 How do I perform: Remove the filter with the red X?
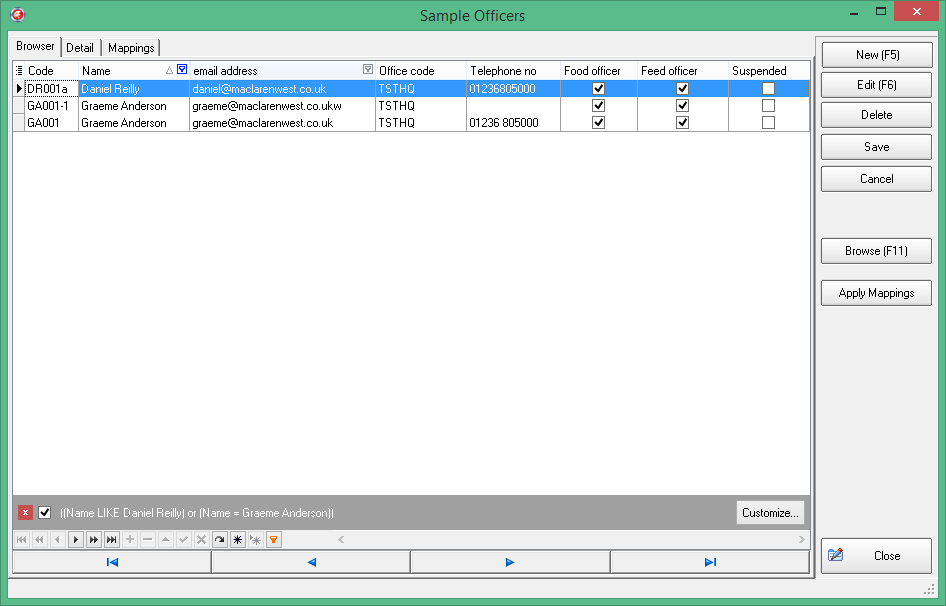25,512
